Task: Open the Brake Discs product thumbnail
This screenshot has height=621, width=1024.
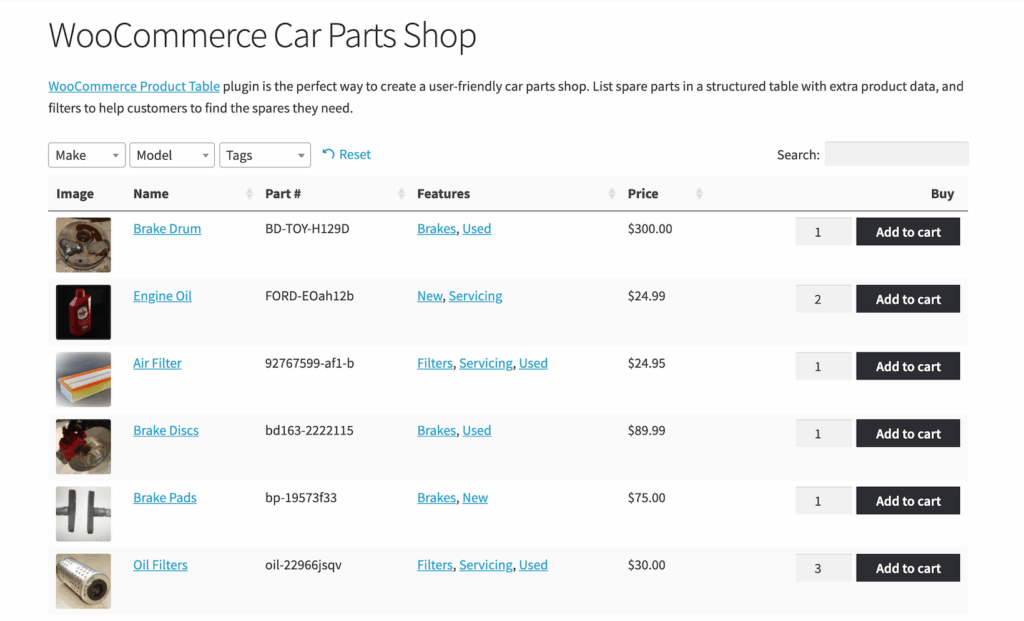Action: tap(84, 447)
